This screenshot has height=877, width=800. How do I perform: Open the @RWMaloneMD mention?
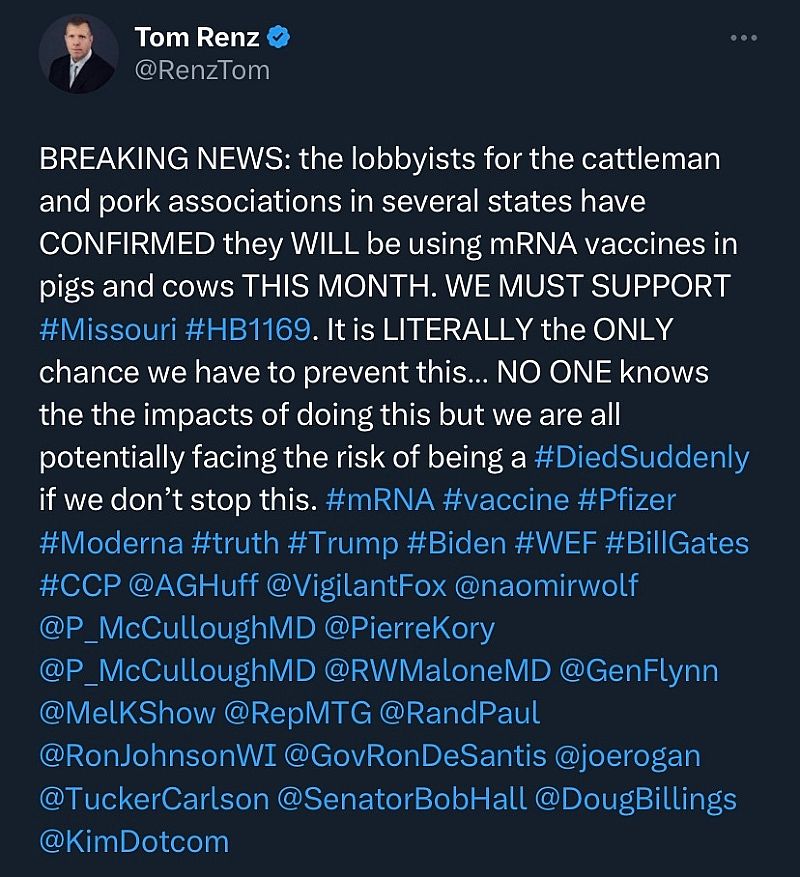point(448,670)
